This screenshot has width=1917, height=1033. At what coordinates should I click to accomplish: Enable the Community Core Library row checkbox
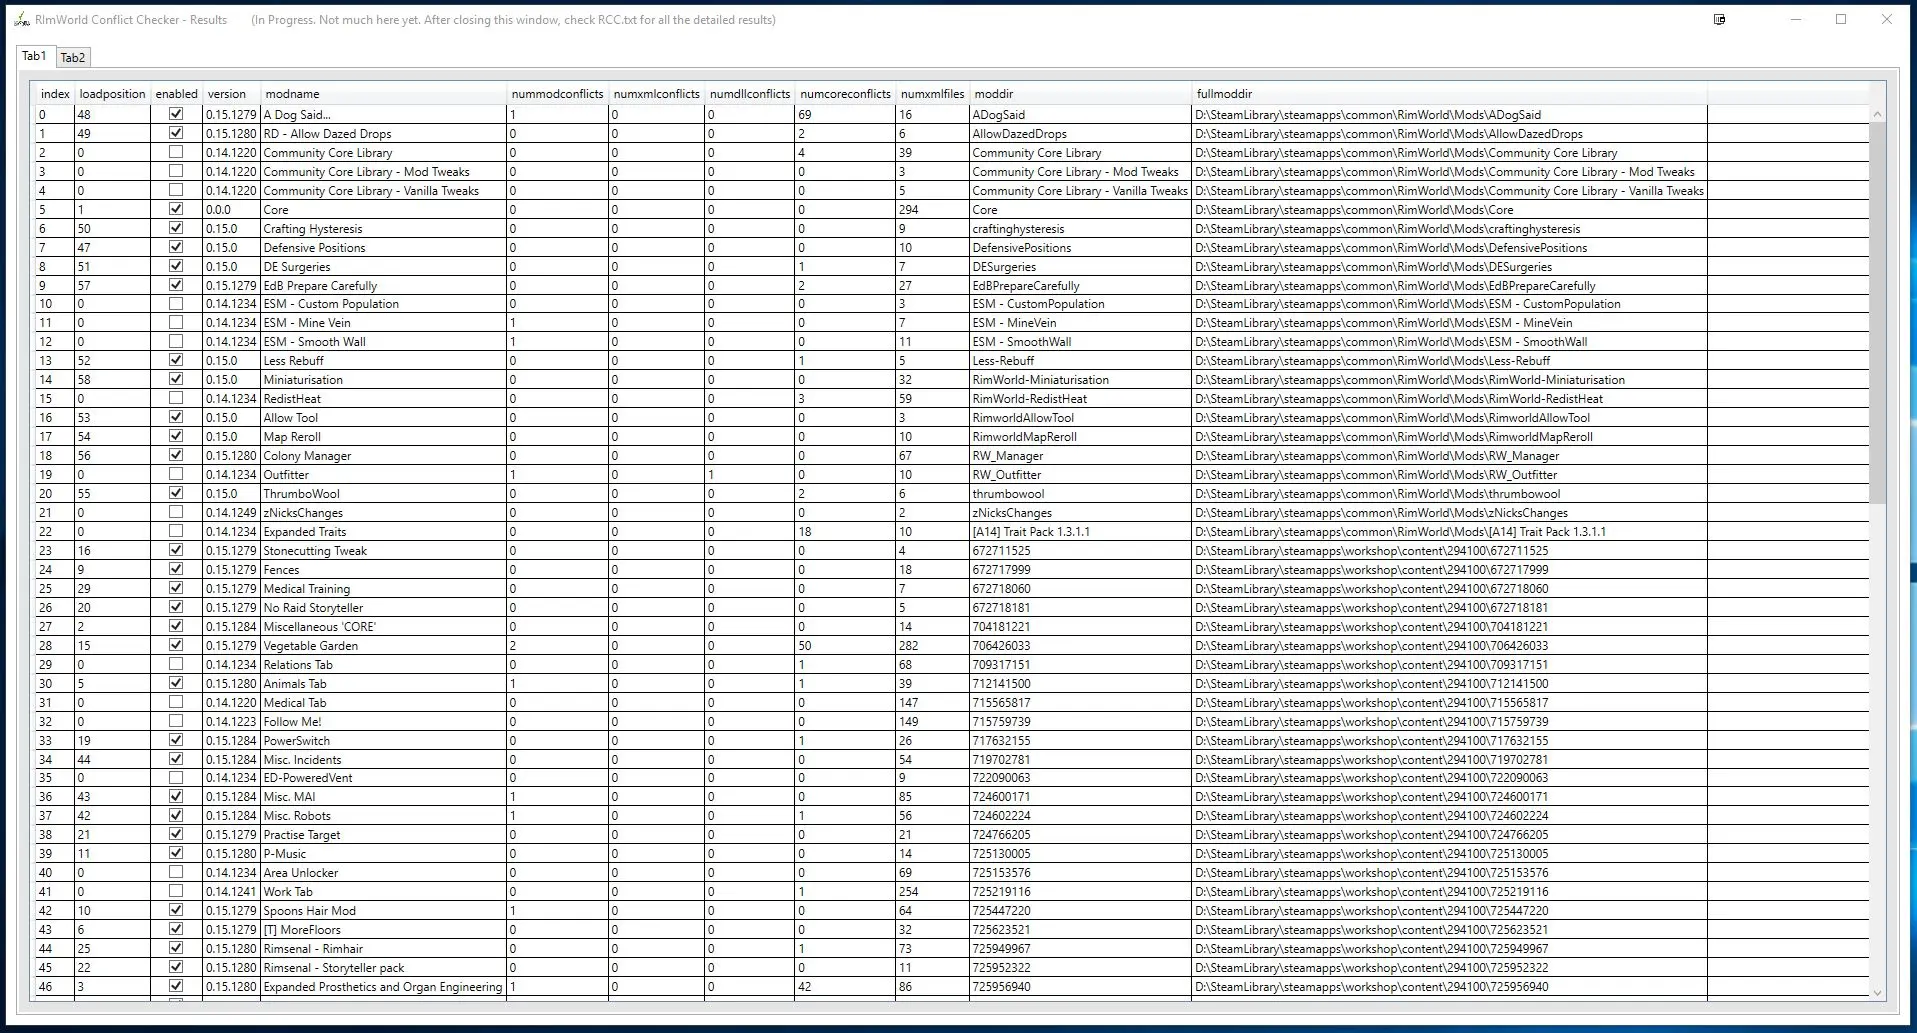point(176,152)
